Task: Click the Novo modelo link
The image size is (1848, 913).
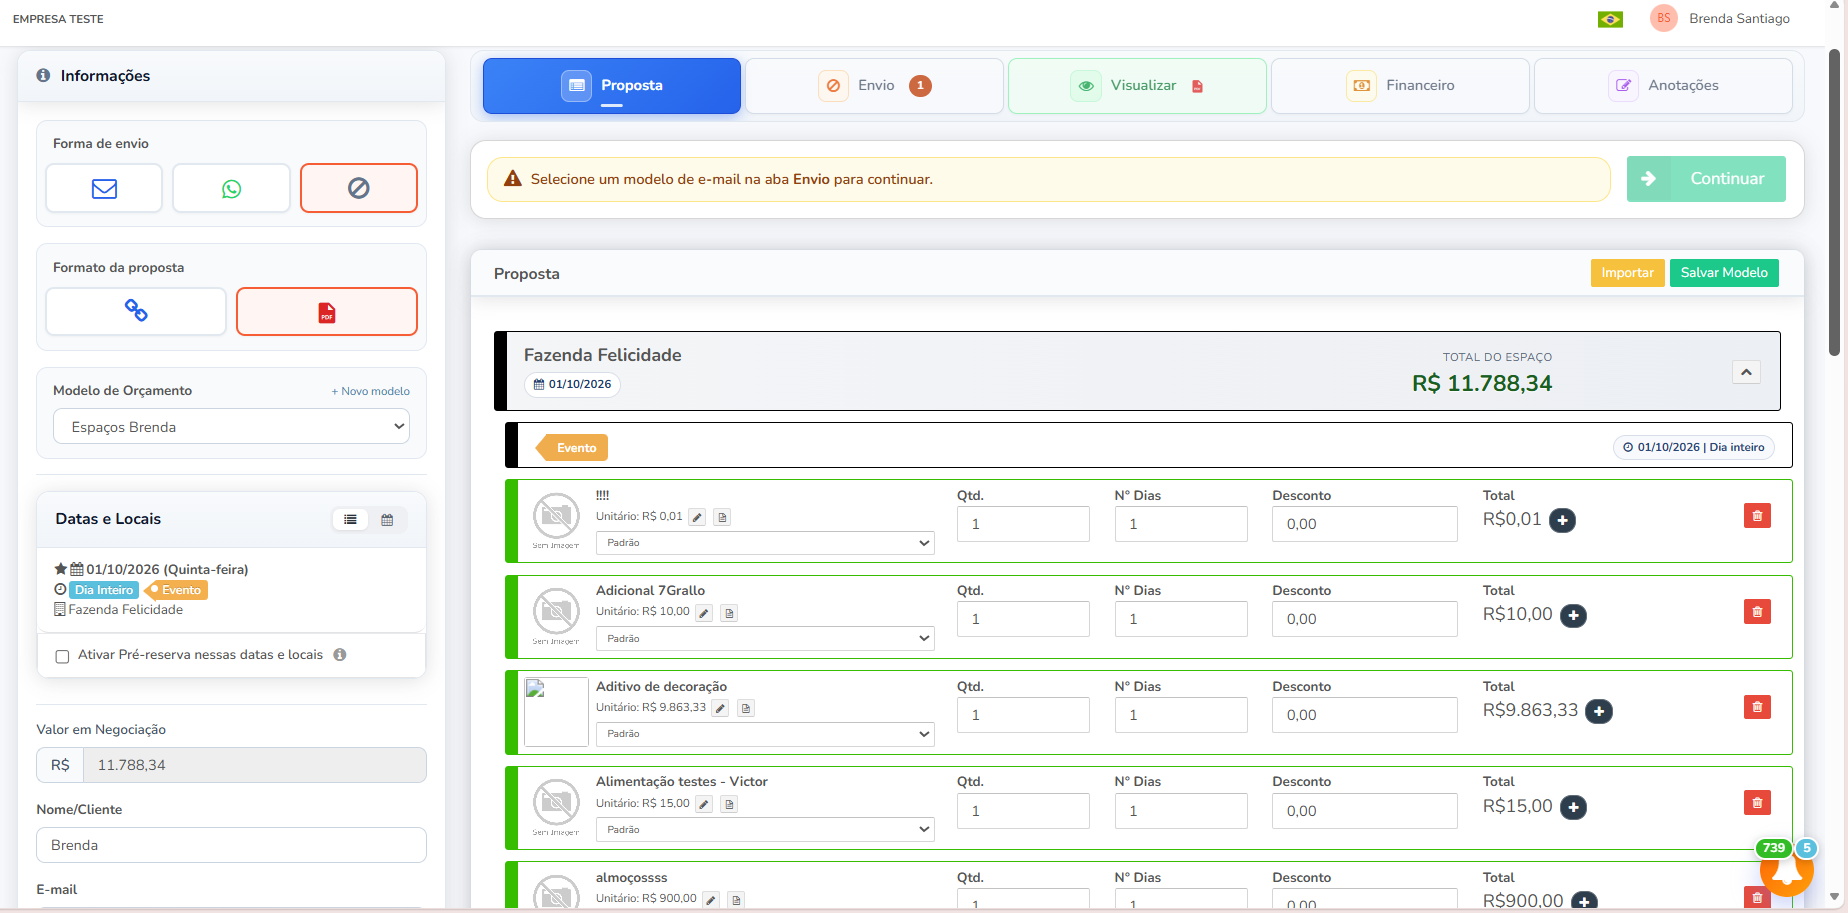Action: coord(371,391)
